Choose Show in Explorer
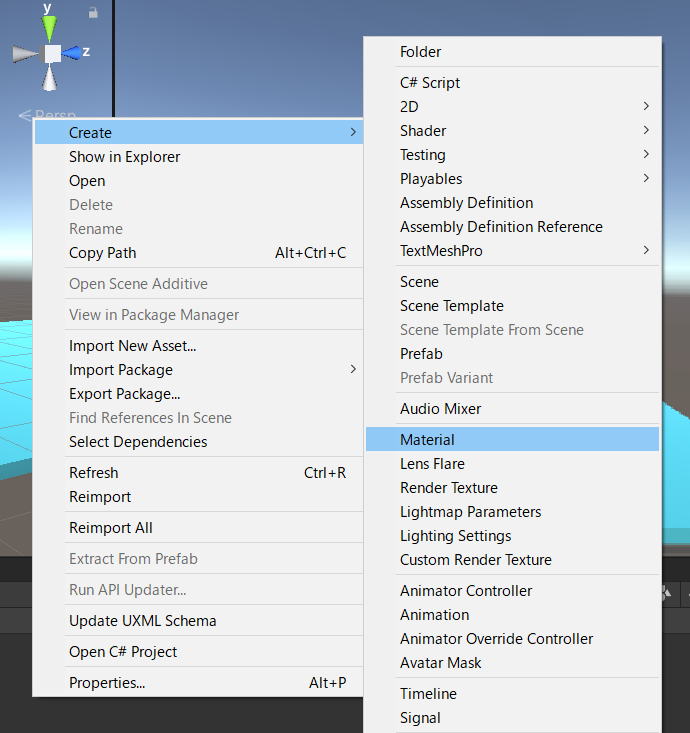Viewport: 690px width, 733px height. [199, 157]
